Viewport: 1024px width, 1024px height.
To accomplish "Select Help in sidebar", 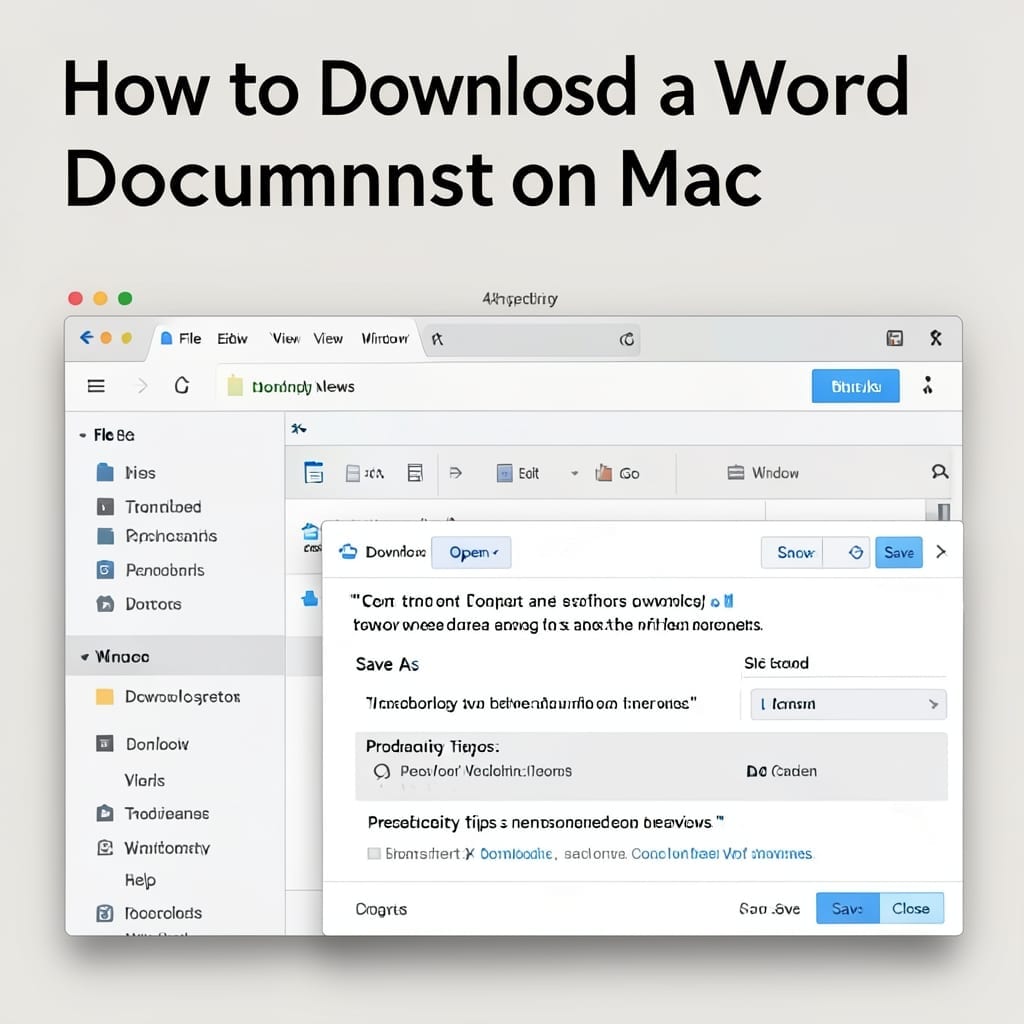I will click(x=140, y=880).
